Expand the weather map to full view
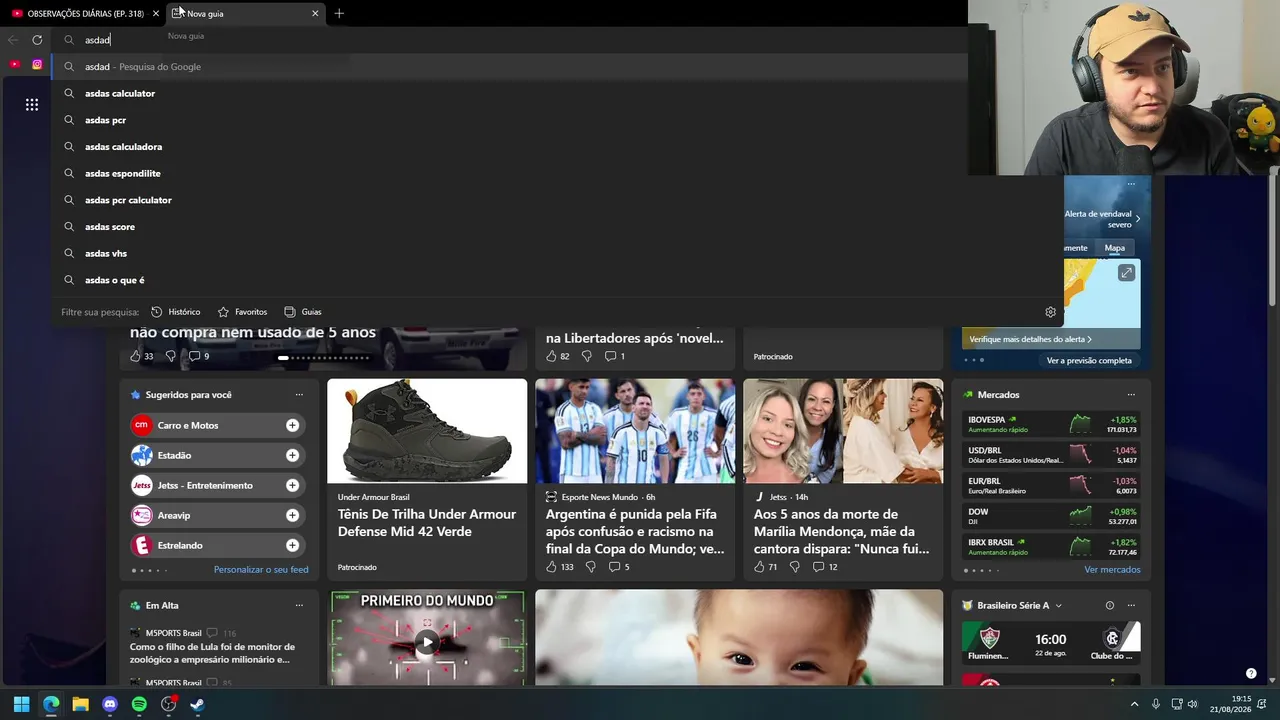Viewport: 1280px width, 720px height. coord(1126,273)
